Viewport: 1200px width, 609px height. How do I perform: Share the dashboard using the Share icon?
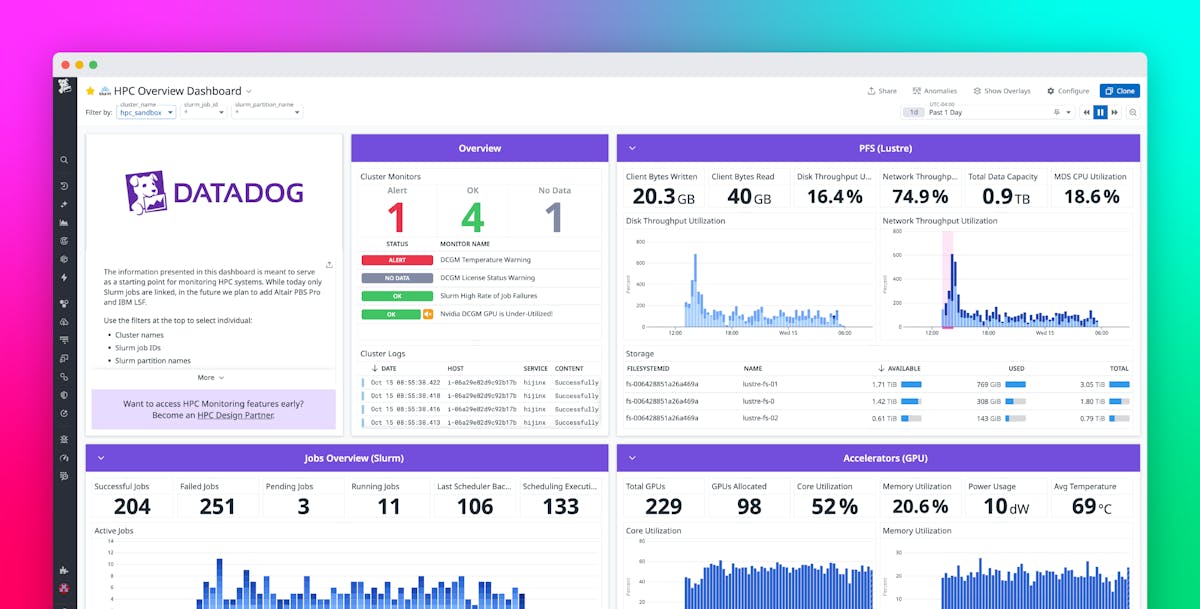pos(881,90)
